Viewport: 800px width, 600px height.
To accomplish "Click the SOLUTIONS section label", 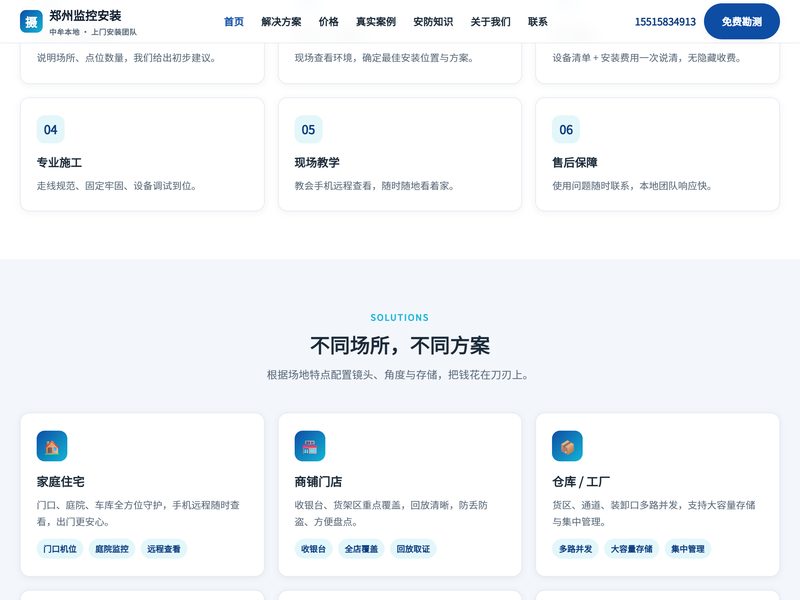I will [399, 317].
